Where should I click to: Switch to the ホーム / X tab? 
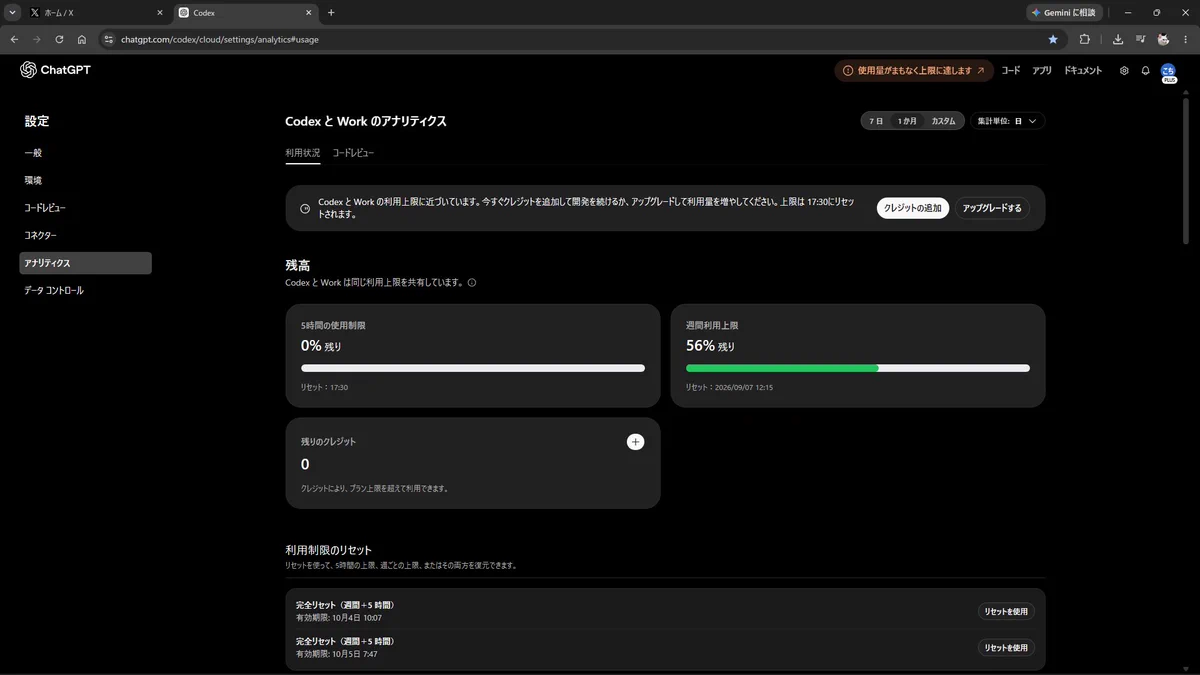(96, 13)
